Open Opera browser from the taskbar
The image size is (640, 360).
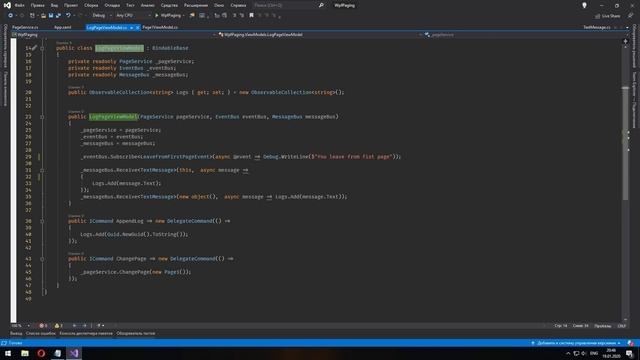(x=41, y=353)
